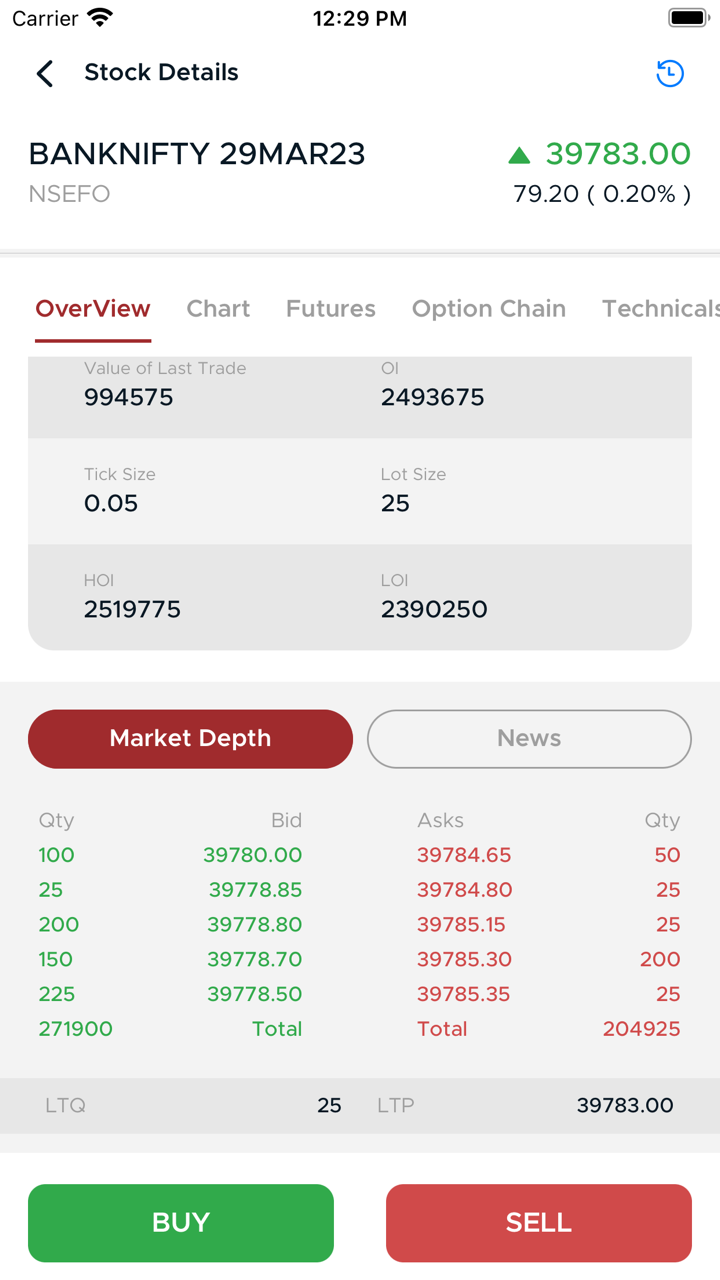Tap the best bid price 39780.00
Image resolution: width=720 pixels, height=1280 pixels.
point(252,855)
